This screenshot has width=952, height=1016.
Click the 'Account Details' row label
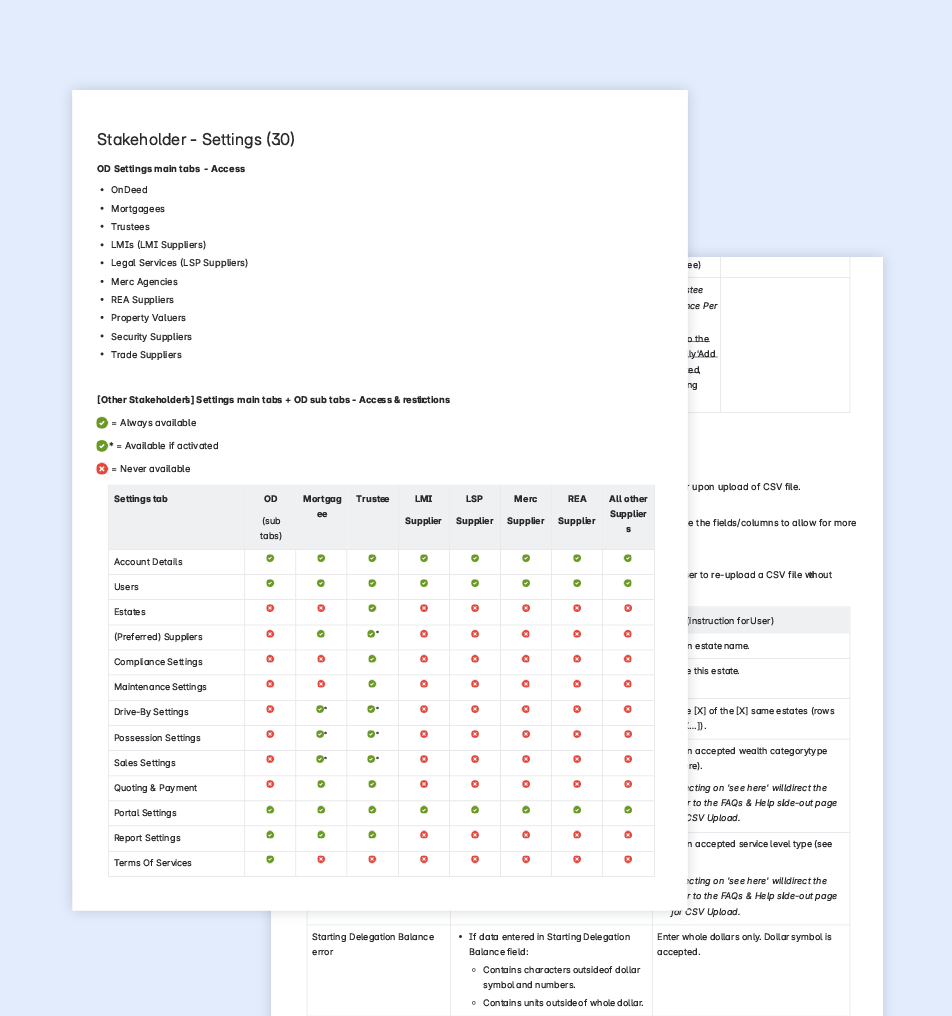(x=148, y=562)
